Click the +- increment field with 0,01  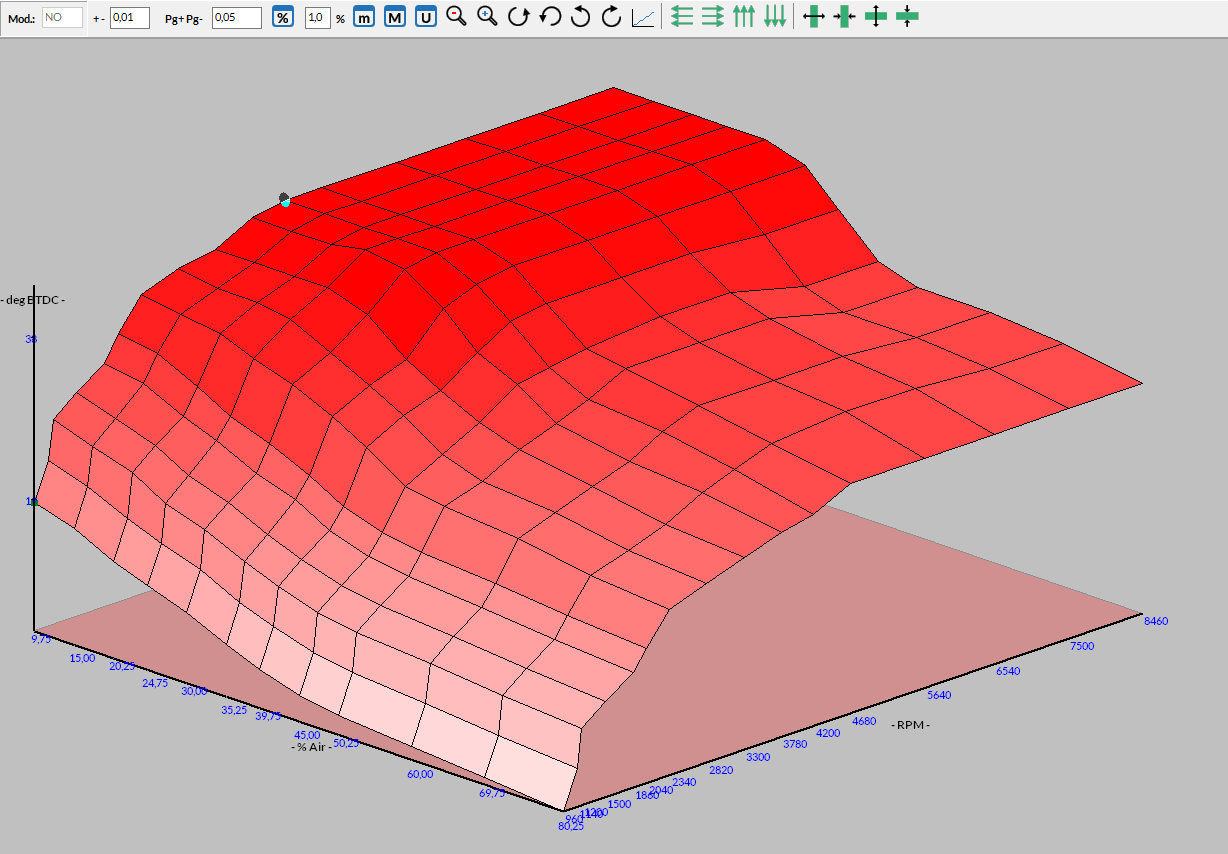[129, 18]
